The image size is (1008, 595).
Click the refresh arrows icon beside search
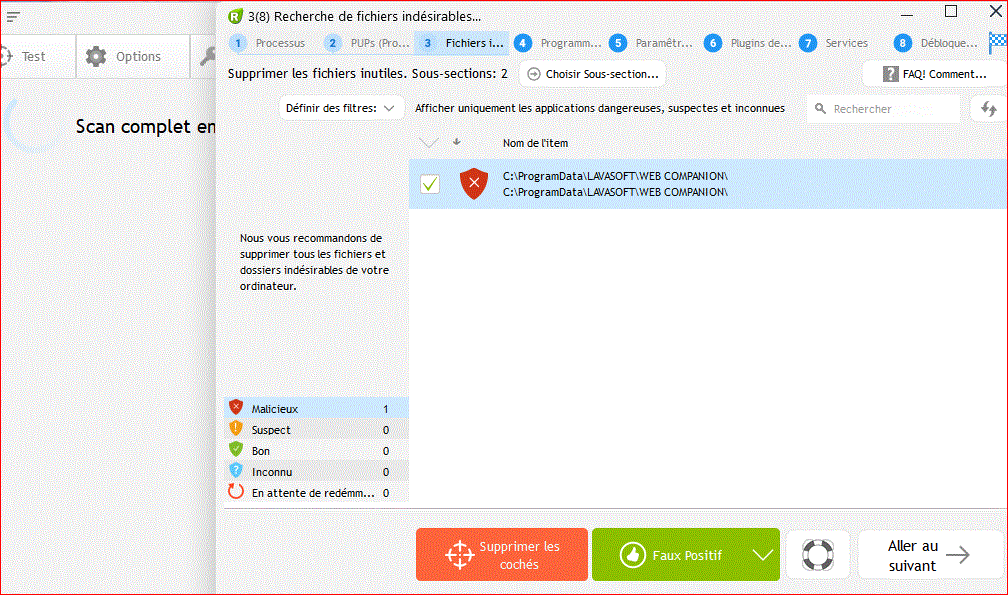click(x=989, y=109)
